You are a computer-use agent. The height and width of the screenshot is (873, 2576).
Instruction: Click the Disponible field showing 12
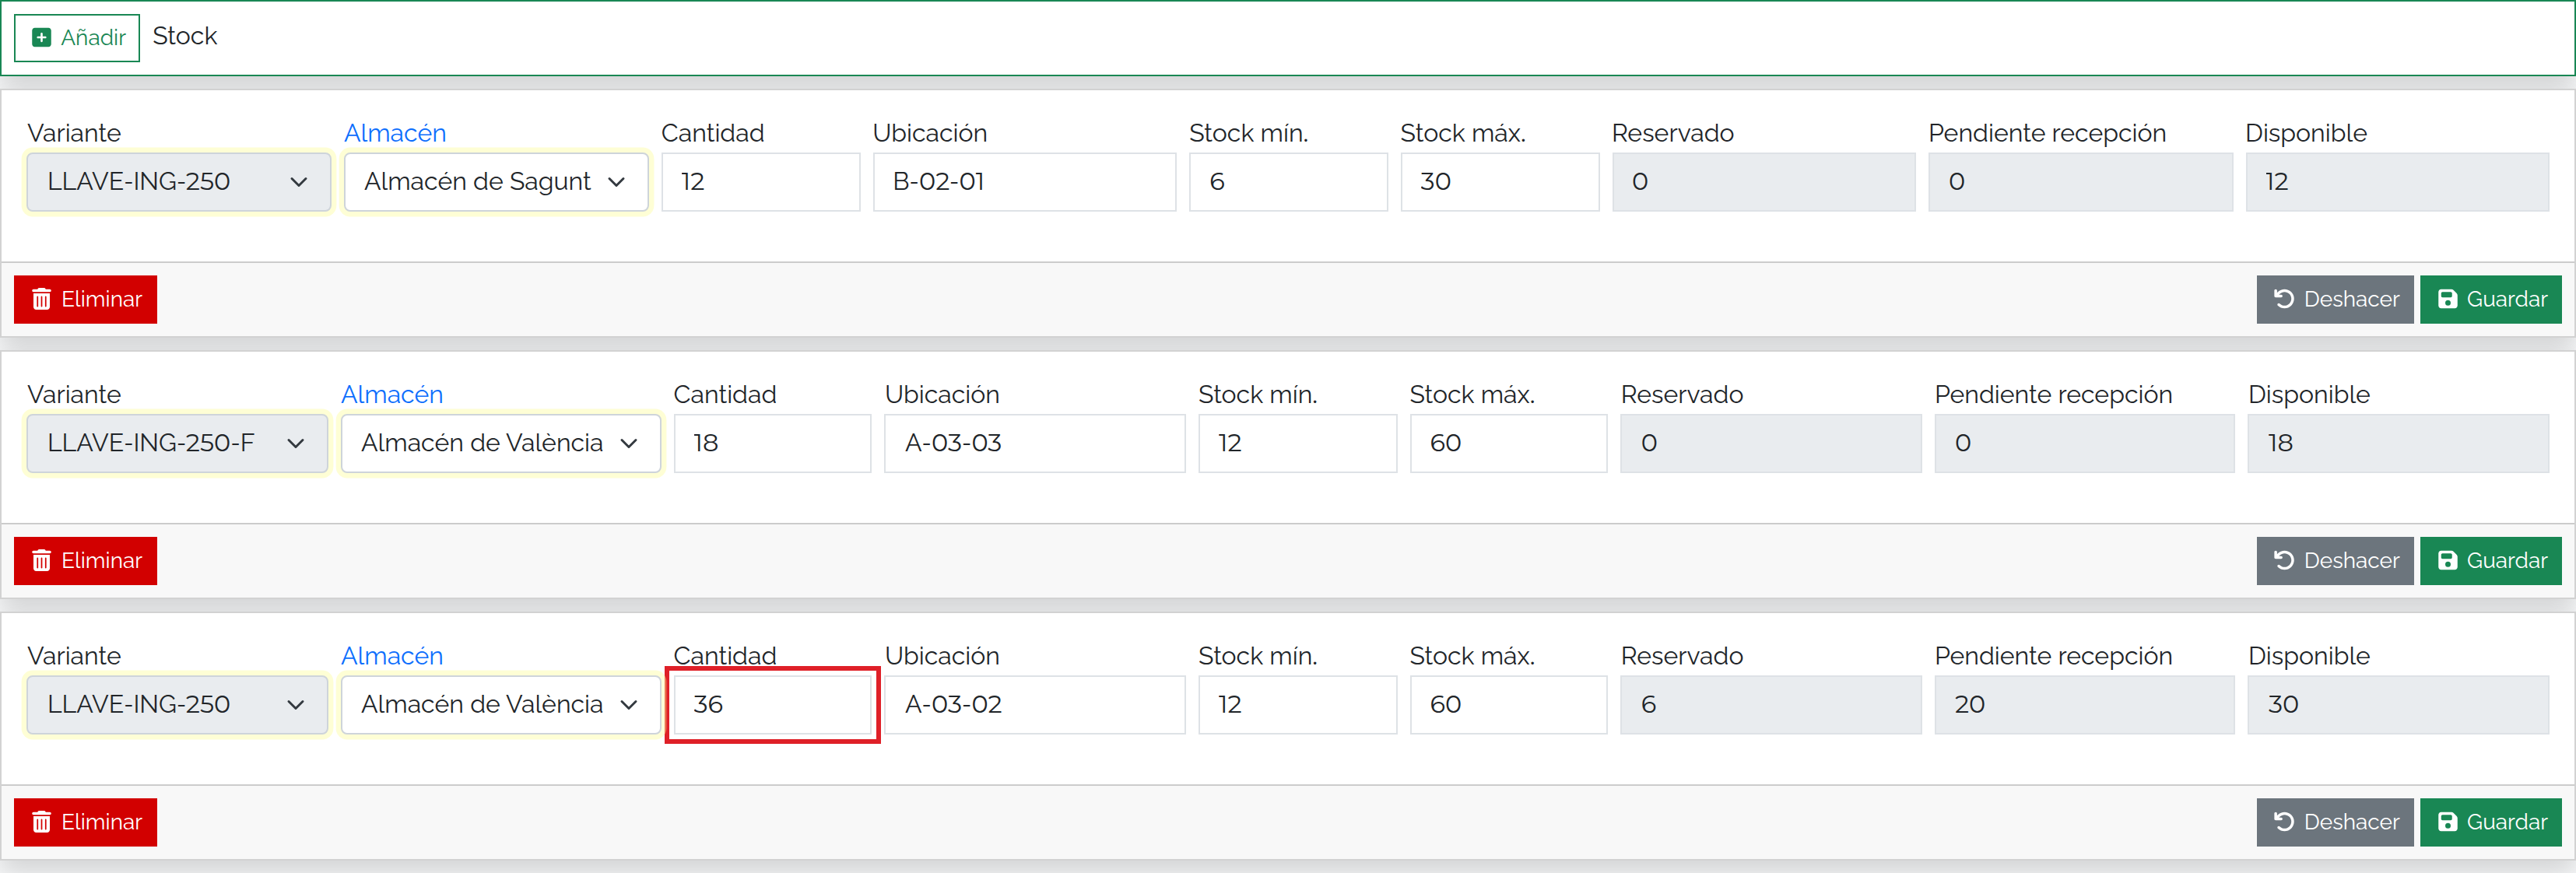pos(2396,182)
